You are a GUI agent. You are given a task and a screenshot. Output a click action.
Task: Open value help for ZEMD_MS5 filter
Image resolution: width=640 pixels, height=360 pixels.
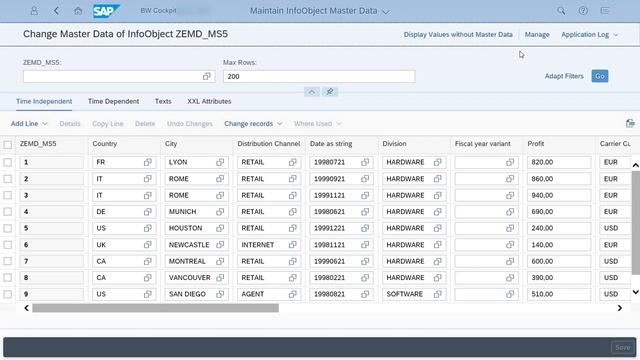207,76
